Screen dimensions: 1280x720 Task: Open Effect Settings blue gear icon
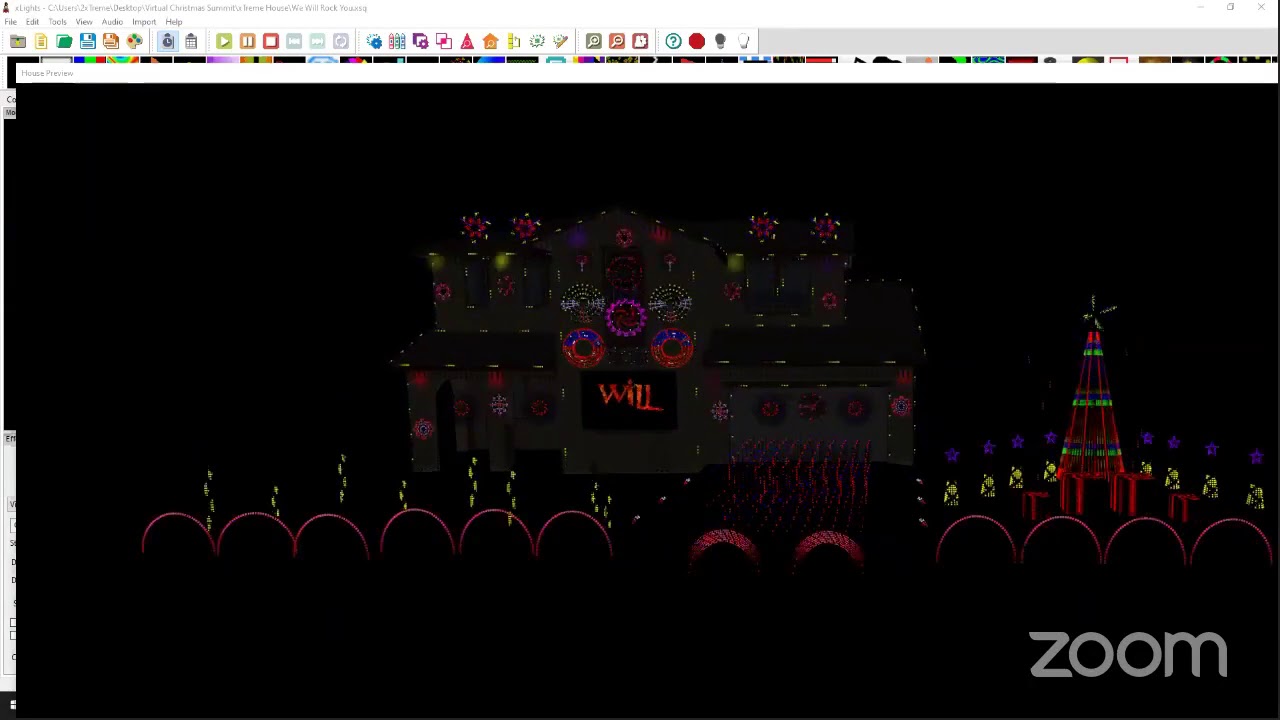coord(374,41)
